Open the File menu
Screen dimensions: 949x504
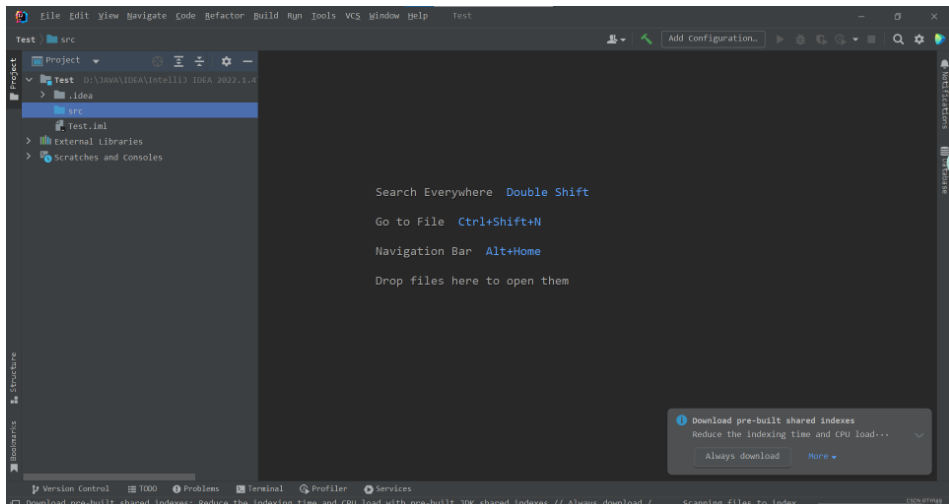[x=50, y=16]
